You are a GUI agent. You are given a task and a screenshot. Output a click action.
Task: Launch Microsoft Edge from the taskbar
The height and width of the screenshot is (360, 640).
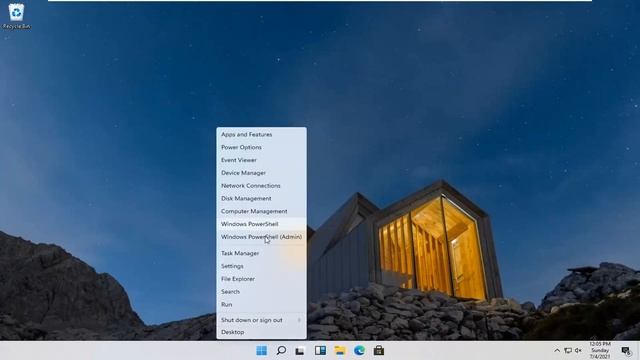pos(359,350)
